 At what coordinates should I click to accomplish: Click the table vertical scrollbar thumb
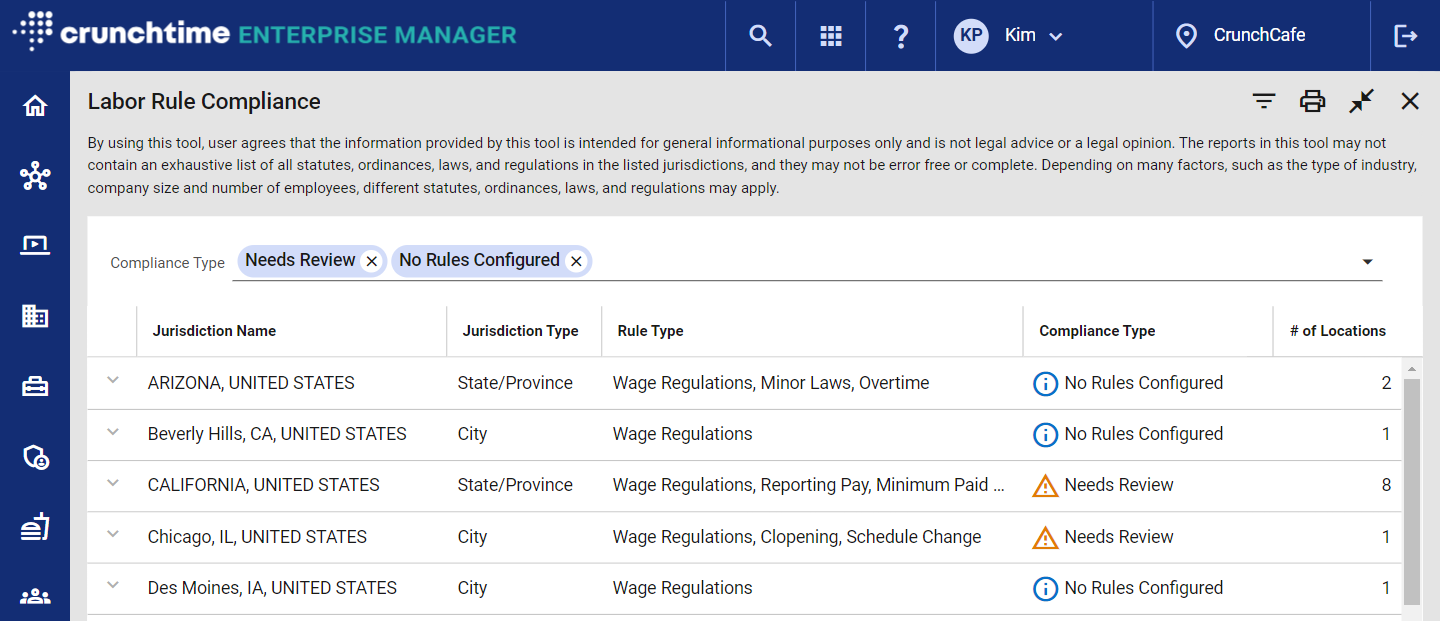[x=1412, y=490]
